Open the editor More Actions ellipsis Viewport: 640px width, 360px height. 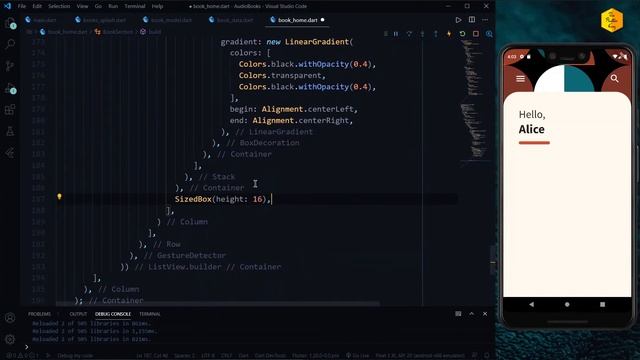(485, 20)
